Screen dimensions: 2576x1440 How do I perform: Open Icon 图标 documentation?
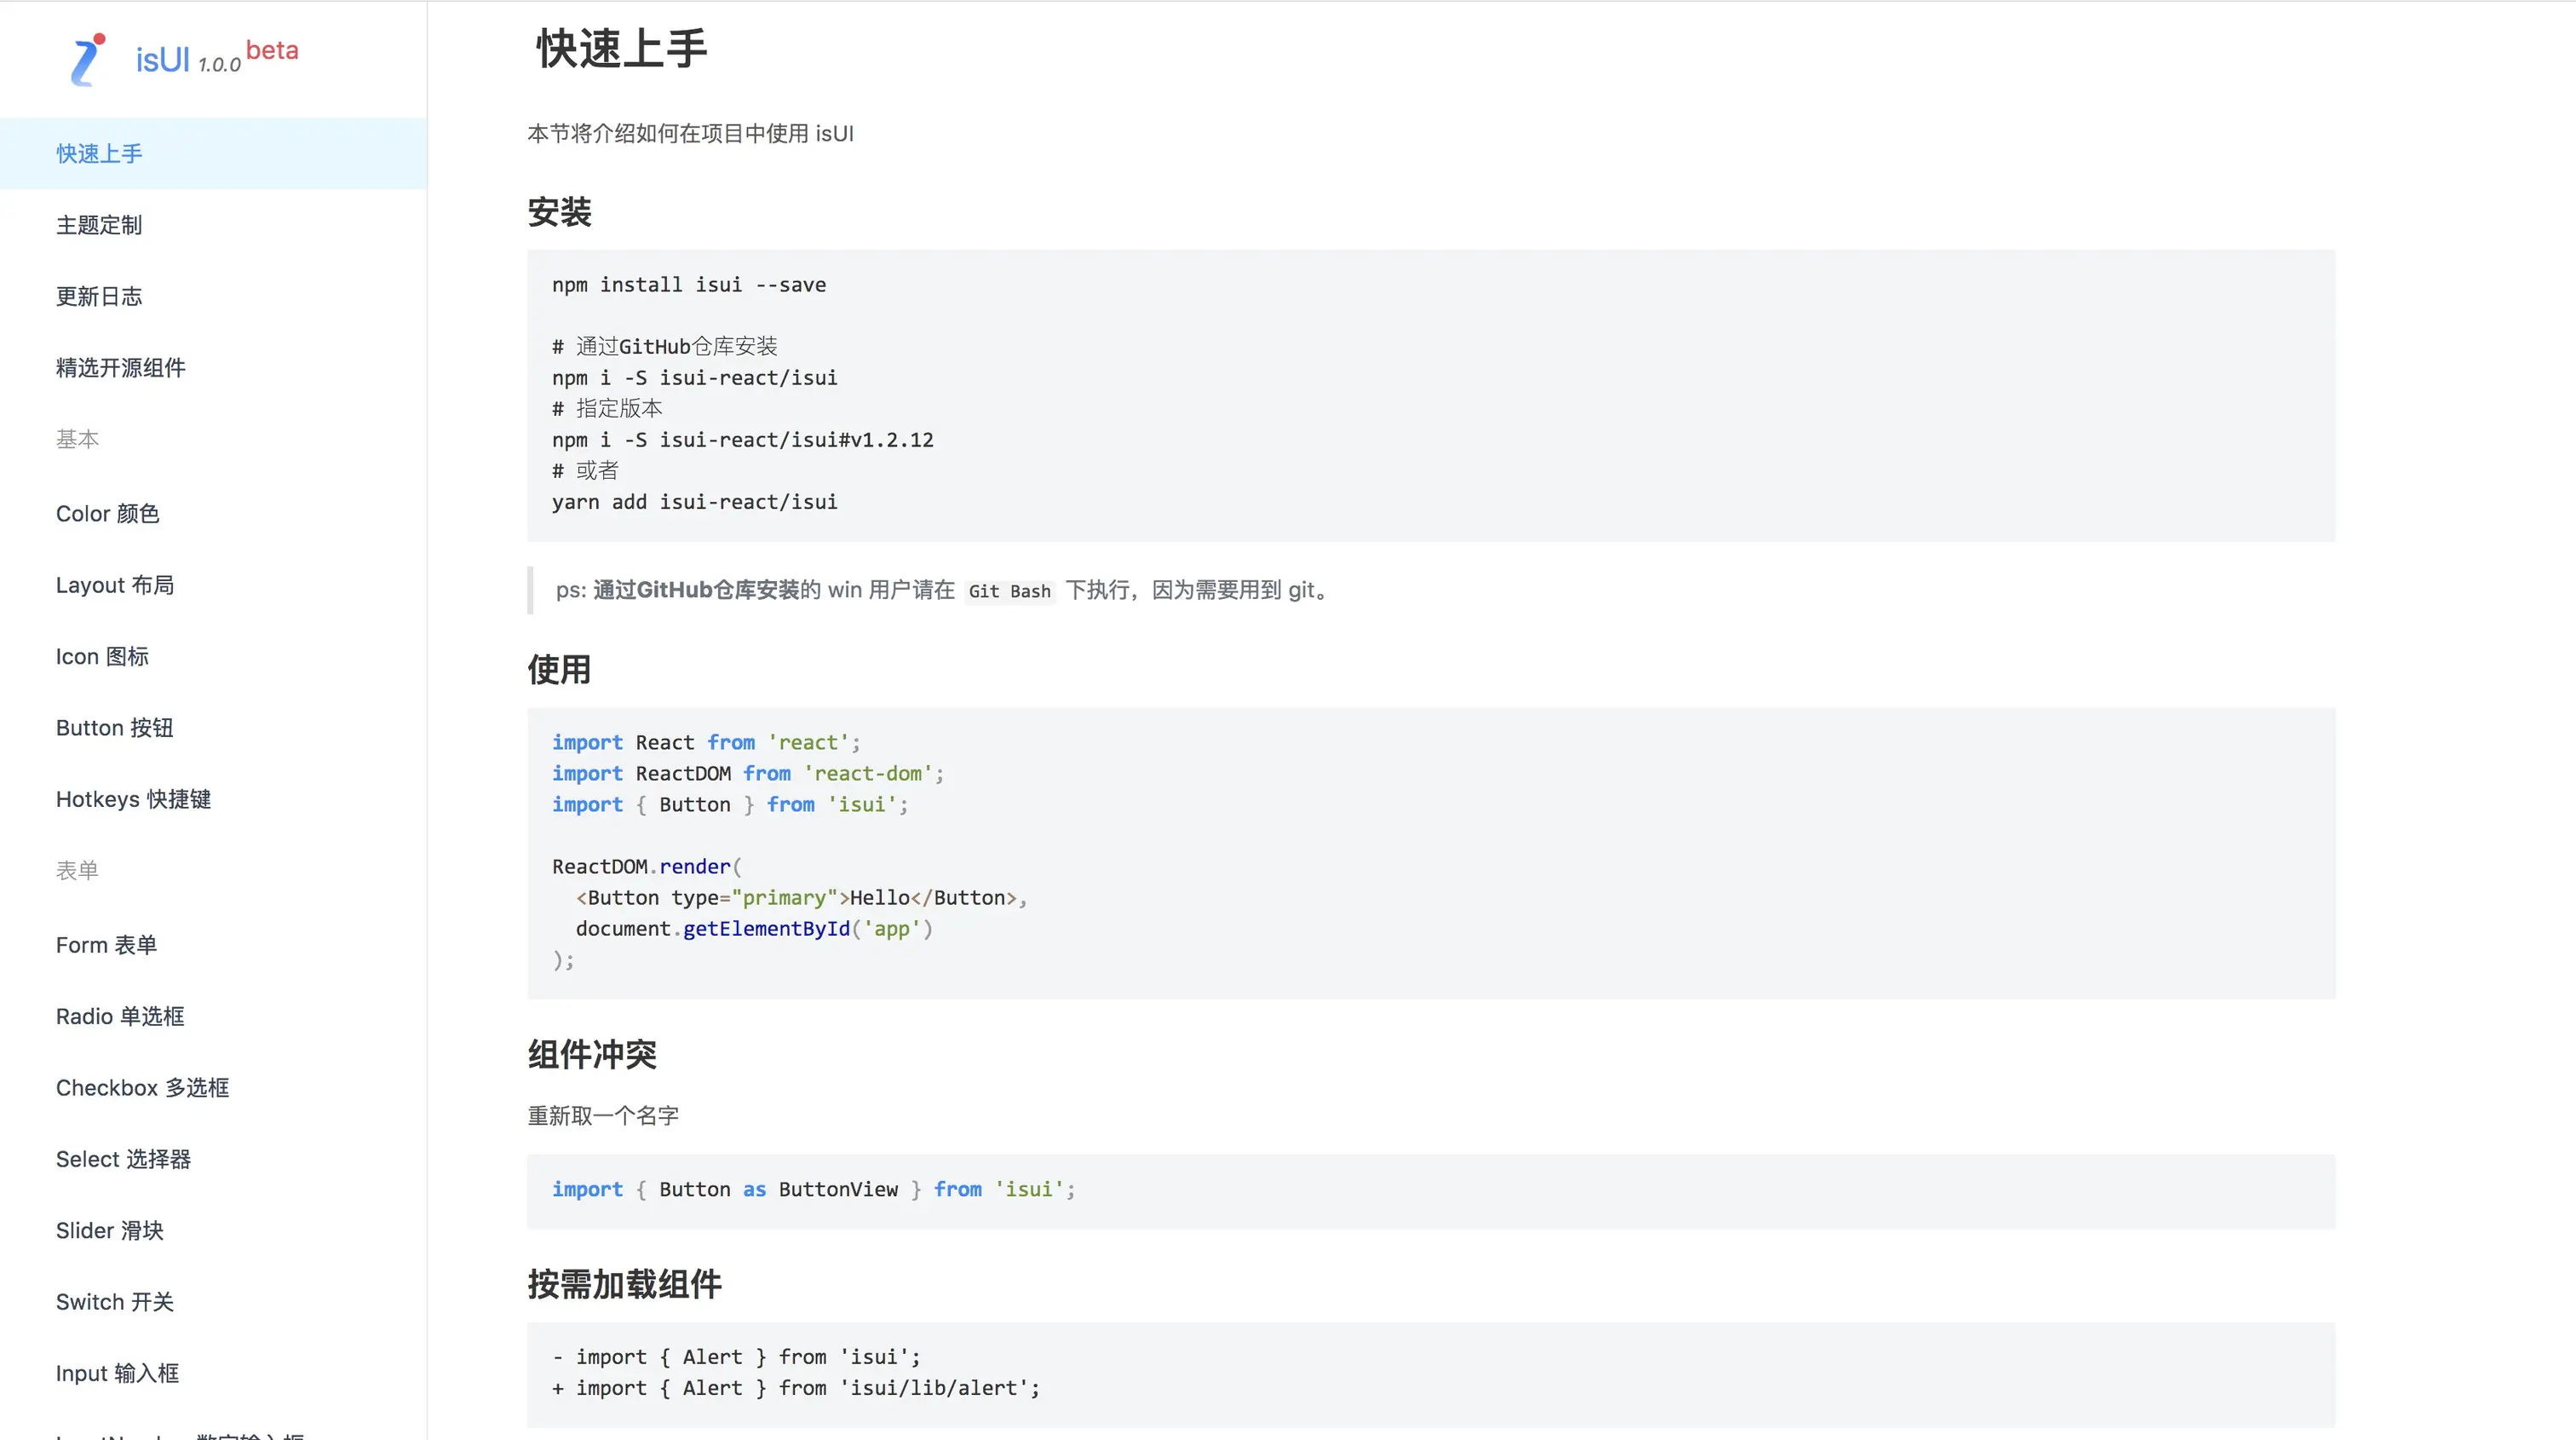click(102, 657)
